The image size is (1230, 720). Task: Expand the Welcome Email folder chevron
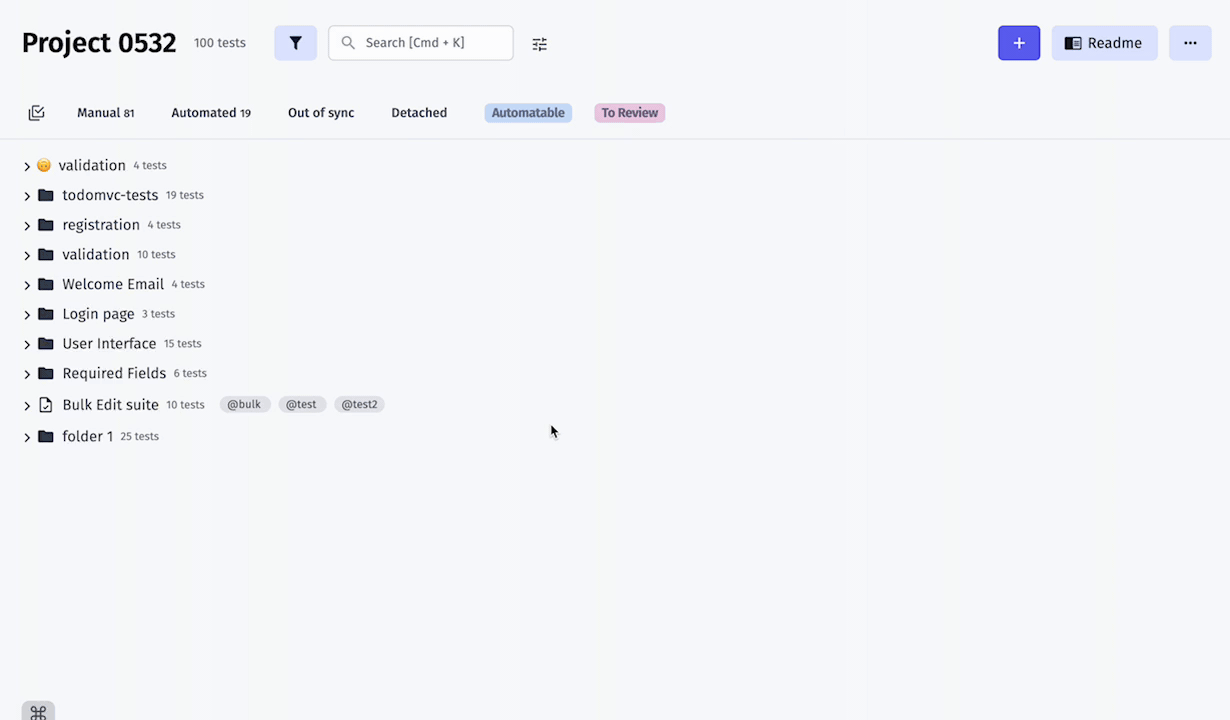(27, 285)
